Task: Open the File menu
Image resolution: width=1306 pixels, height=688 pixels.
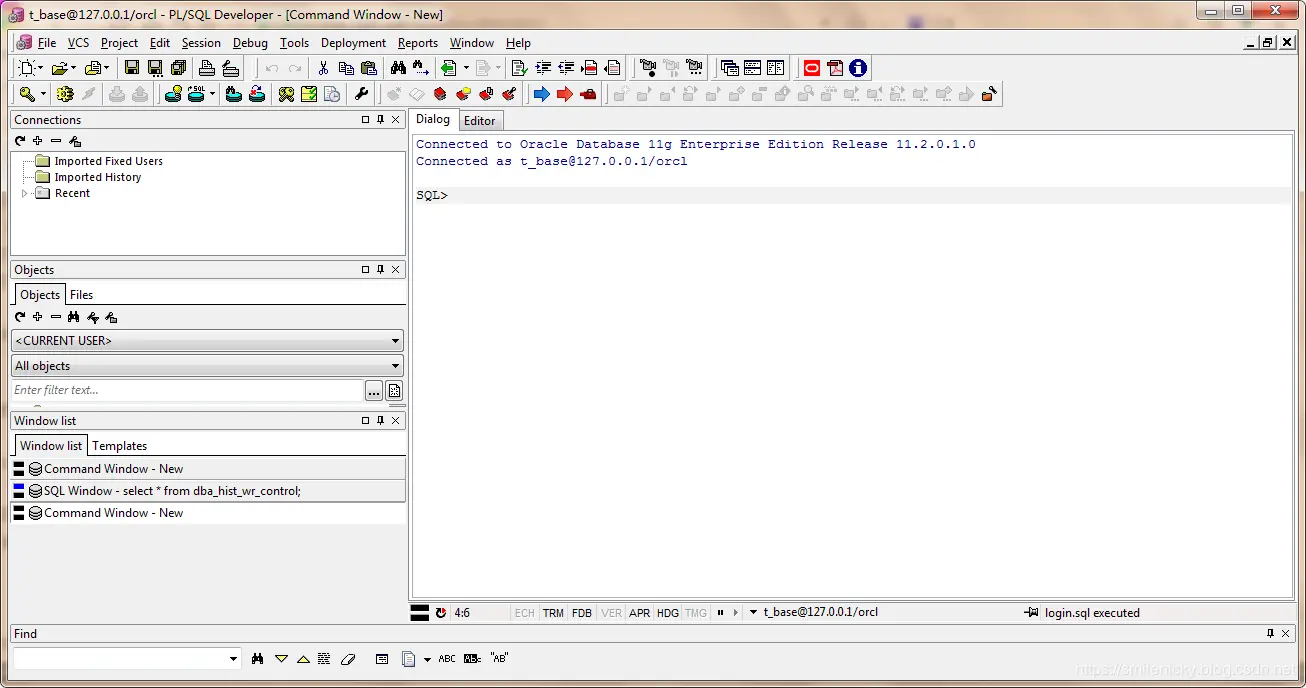Action: click(47, 43)
